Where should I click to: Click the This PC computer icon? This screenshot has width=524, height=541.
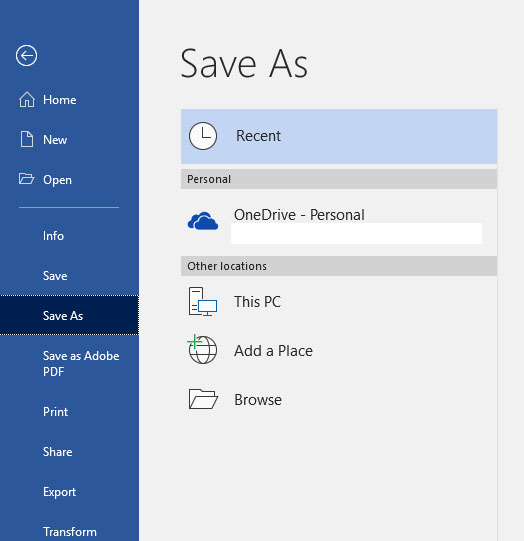pyautogui.click(x=203, y=302)
